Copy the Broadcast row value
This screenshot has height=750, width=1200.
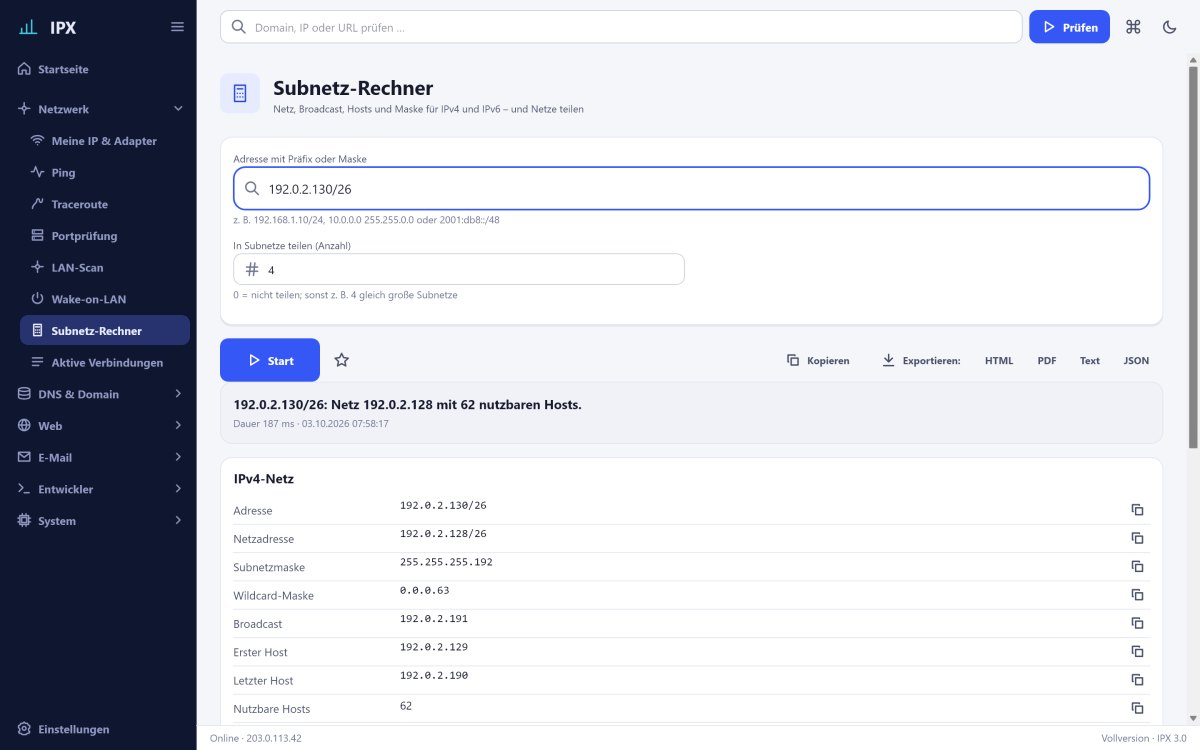(x=1137, y=623)
